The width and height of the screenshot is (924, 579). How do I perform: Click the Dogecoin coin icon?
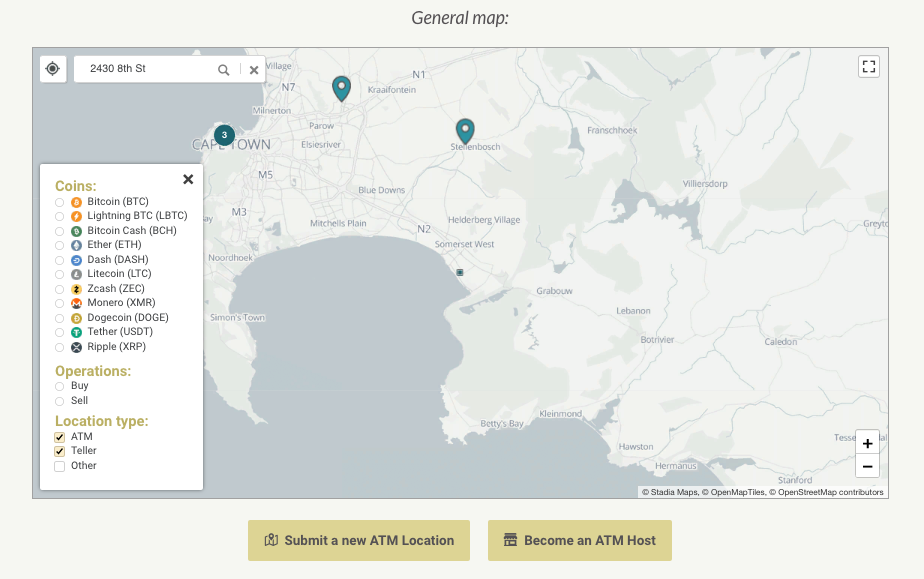[x=77, y=318]
